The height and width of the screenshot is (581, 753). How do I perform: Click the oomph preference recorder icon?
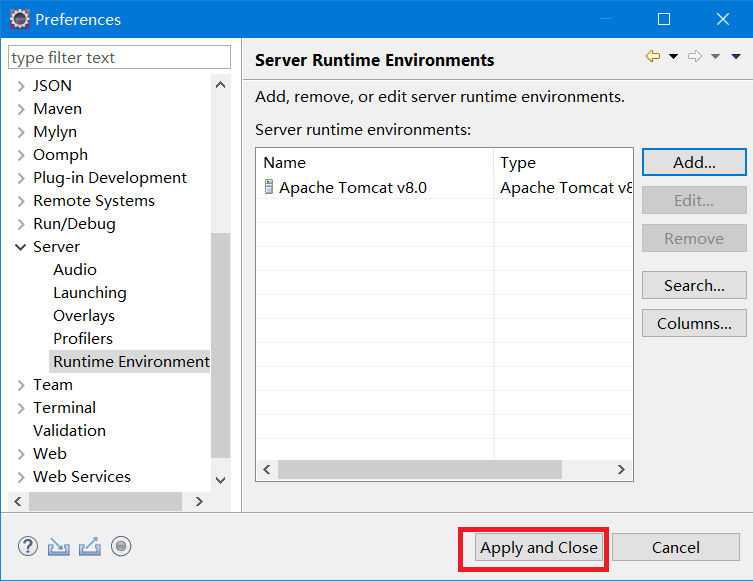(121, 546)
